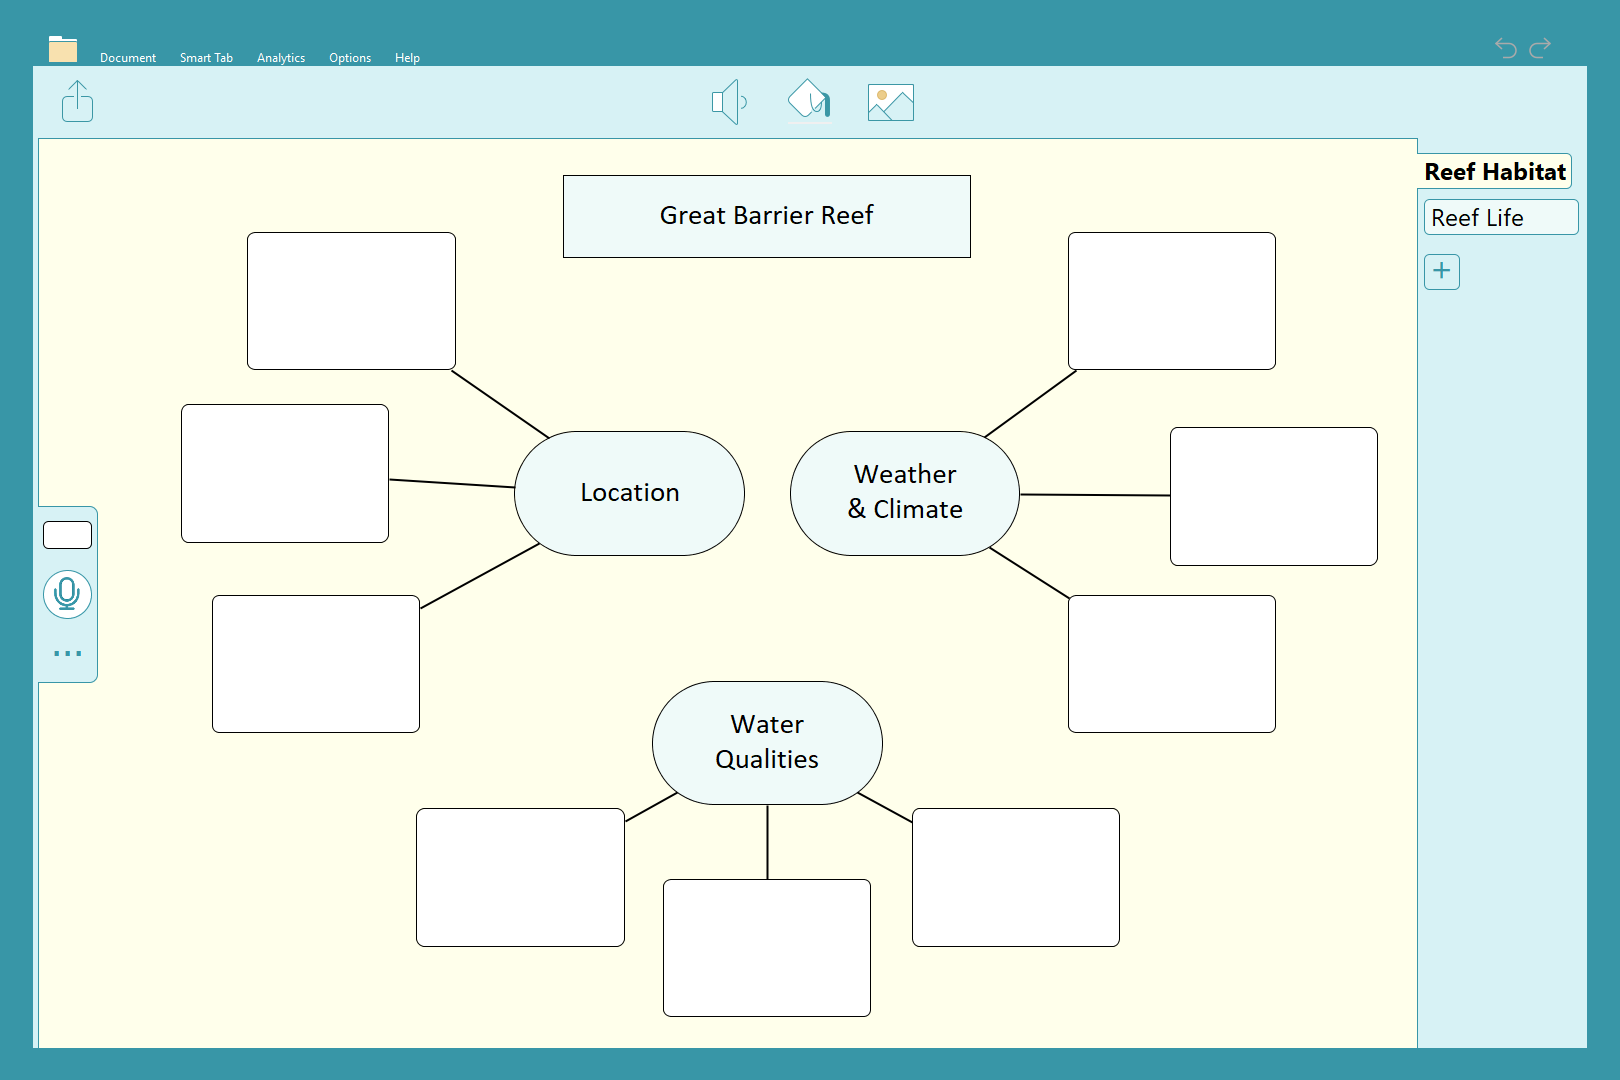
Task: Click the microphone record button
Action: (67, 594)
